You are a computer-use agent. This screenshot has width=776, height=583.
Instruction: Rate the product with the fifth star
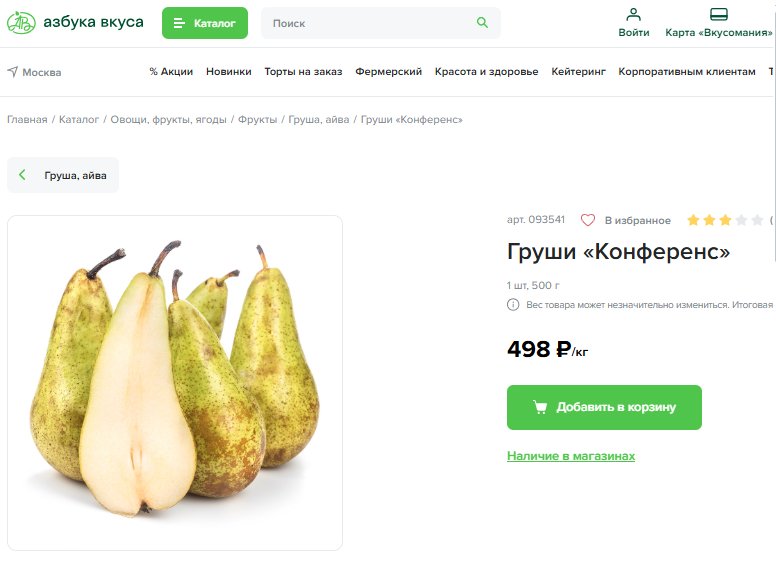tap(757, 220)
